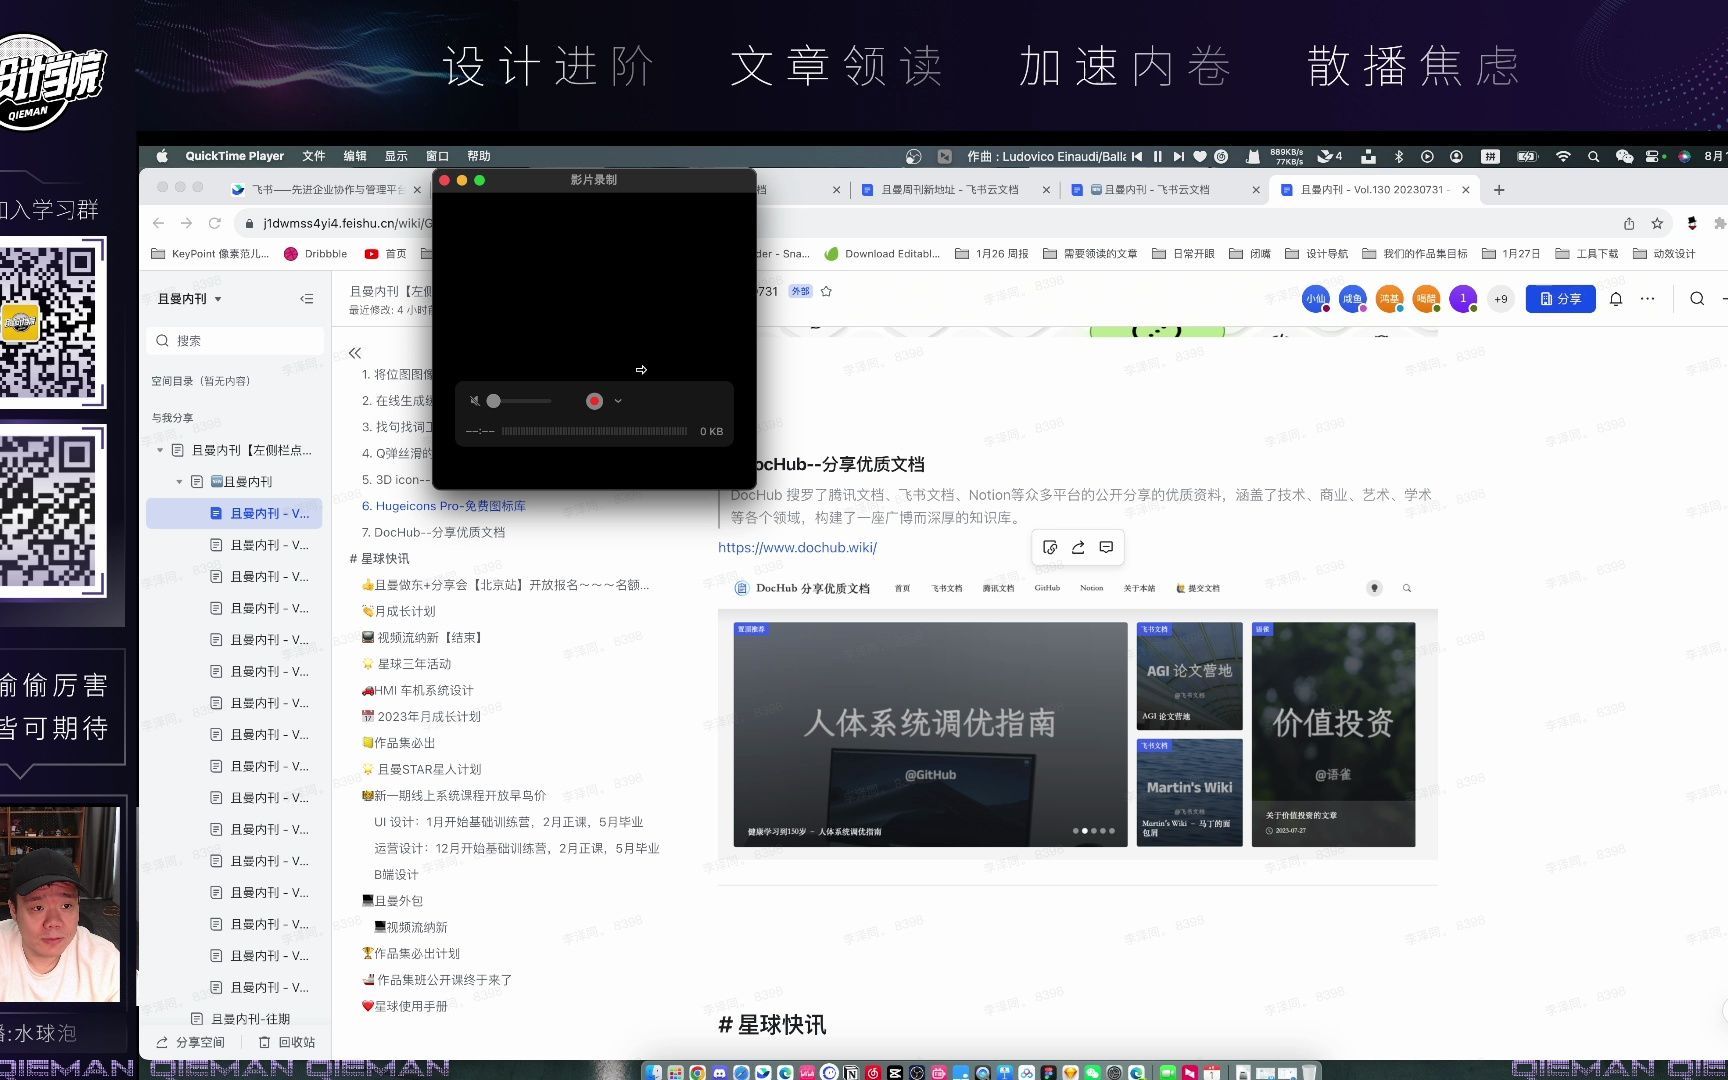Click the Apple menu icon
Viewport: 1728px width, 1080px height.
pyautogui.click(x=162, y=156)
